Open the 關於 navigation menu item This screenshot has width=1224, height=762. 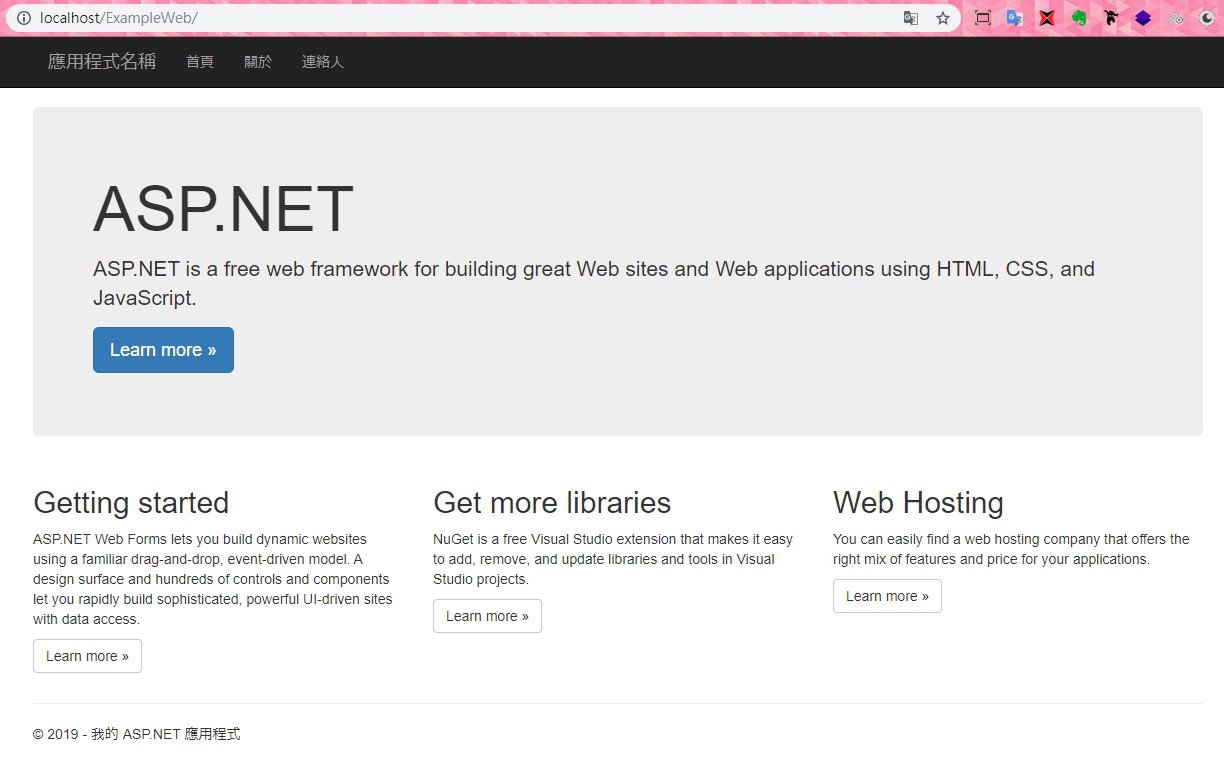click(x=258, y=62)
